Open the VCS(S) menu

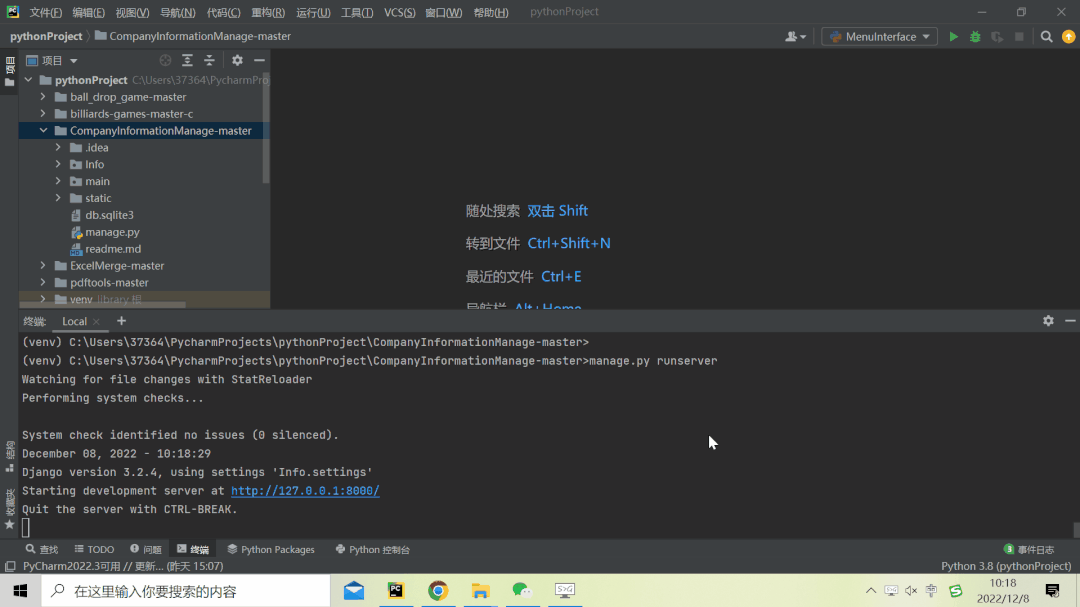[x=399, y=12]
